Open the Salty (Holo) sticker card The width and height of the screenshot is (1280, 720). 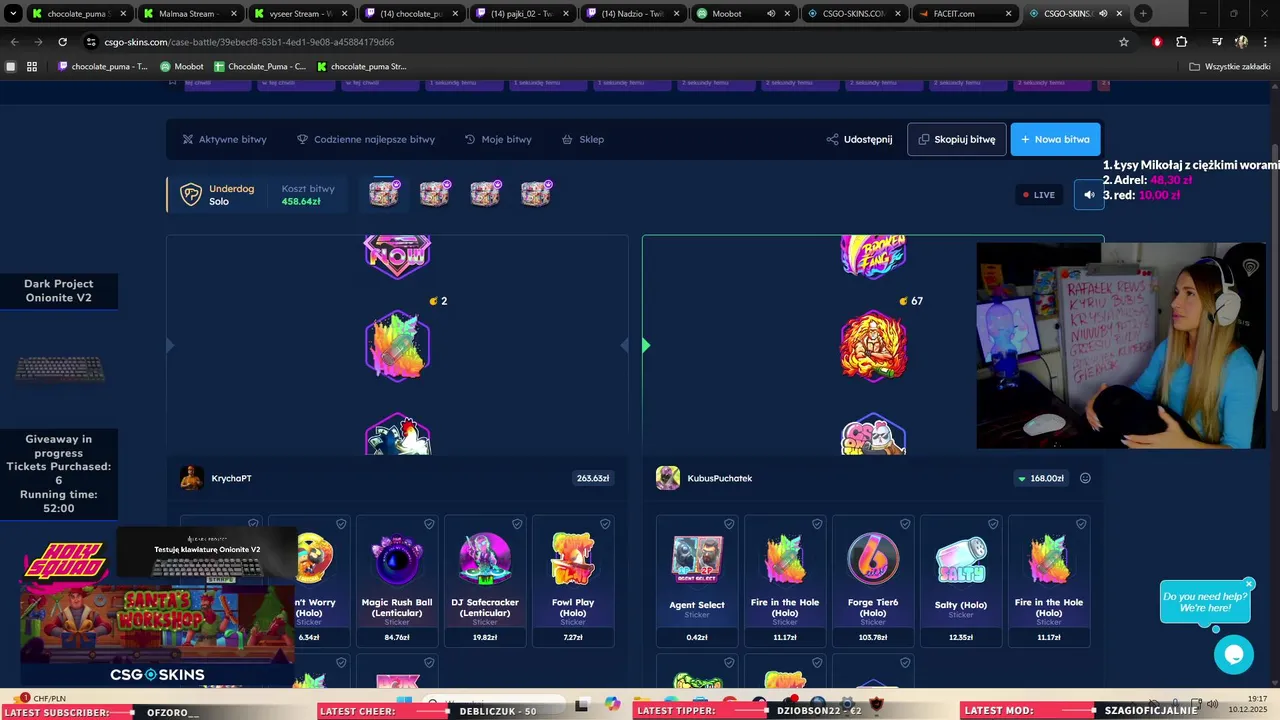[961, 581]
